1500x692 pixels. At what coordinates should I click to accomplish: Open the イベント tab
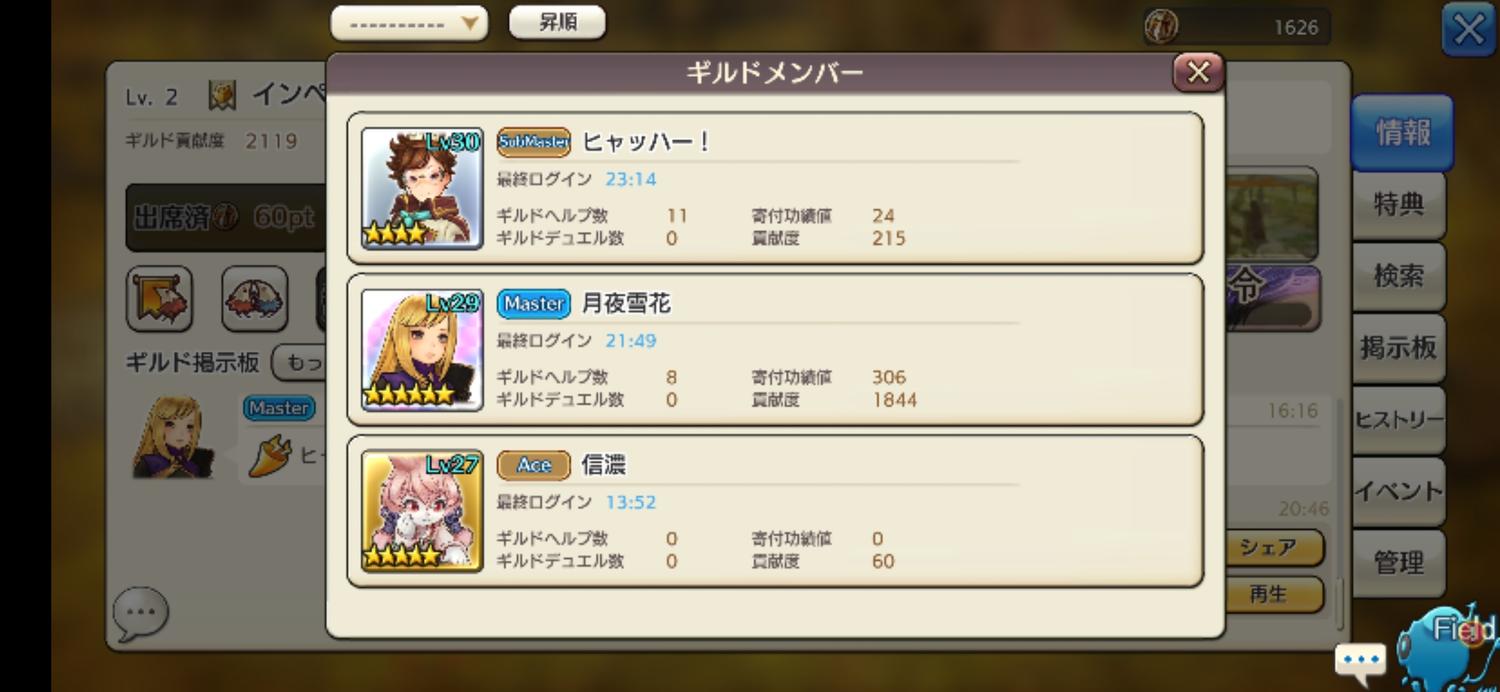tap(1399, 491)
